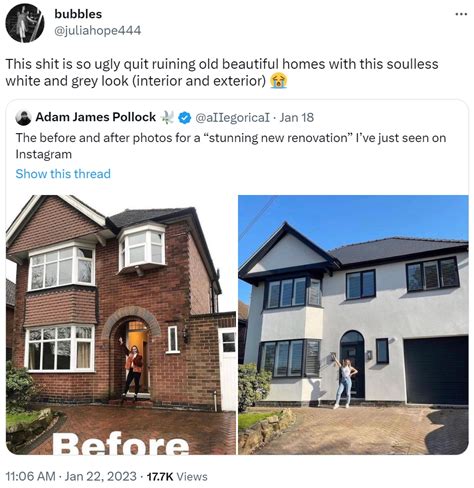Click the quoted tweet text about renovation
The height and width of the screenshot is (488, 474).
231,146
